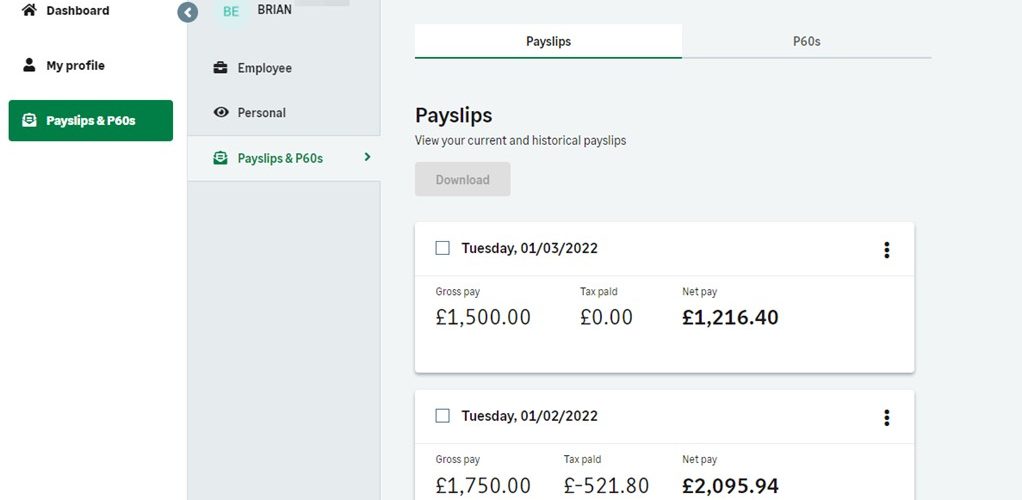
Task: Tick the 01/02/2022 payslip checkbox
Action: pos(443,415)
